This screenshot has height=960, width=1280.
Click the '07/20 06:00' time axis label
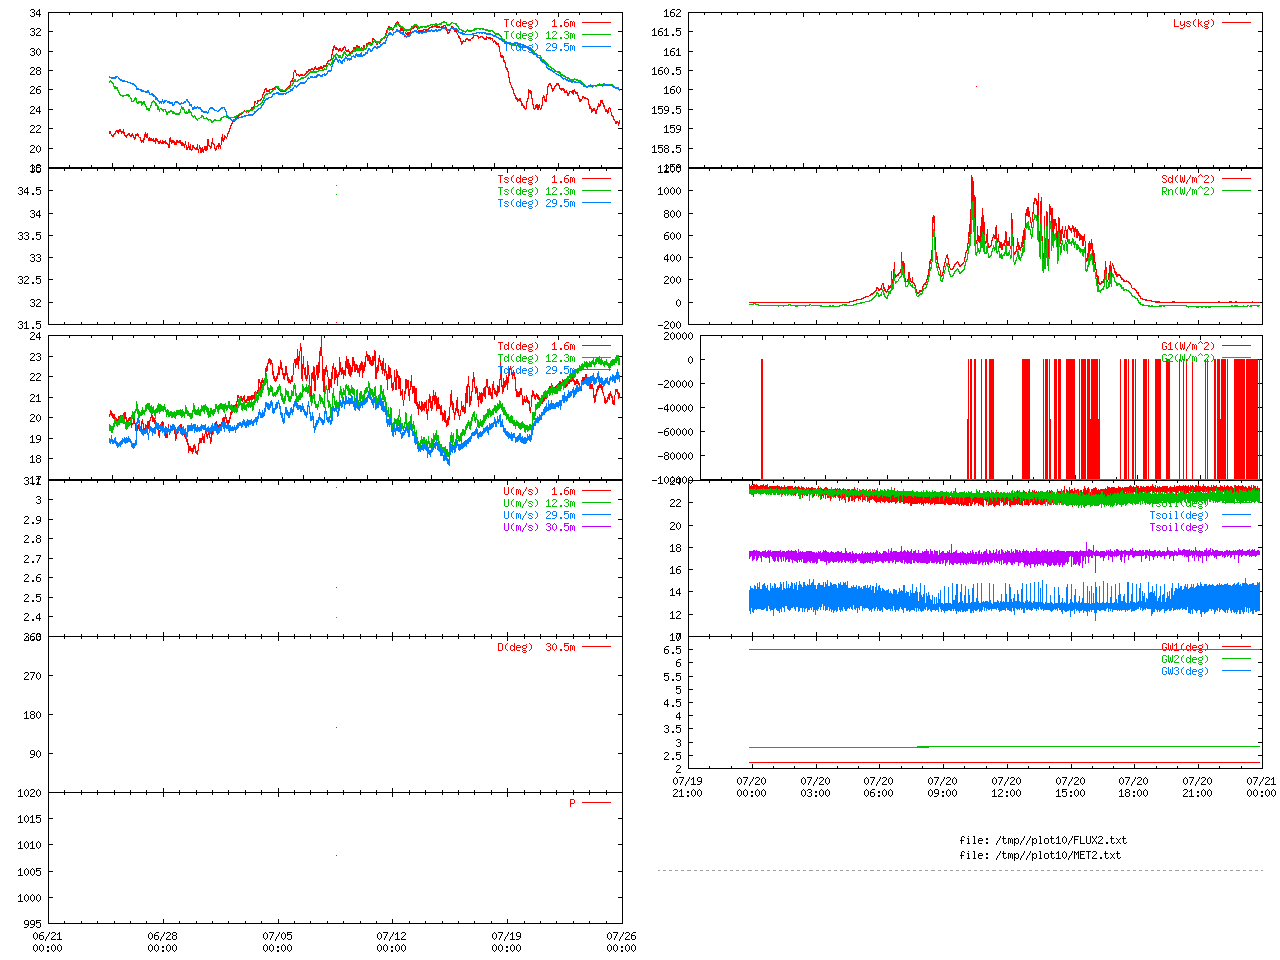[879, 787]
